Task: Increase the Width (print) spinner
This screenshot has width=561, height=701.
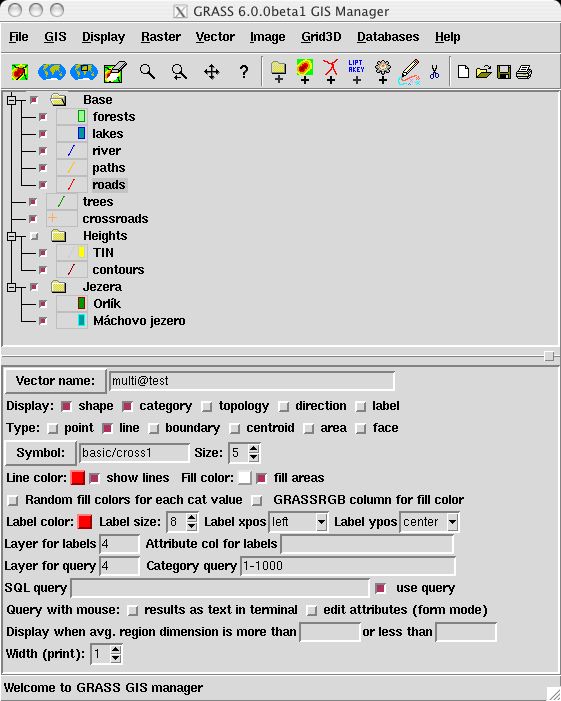Action: (x=115, y=650)
